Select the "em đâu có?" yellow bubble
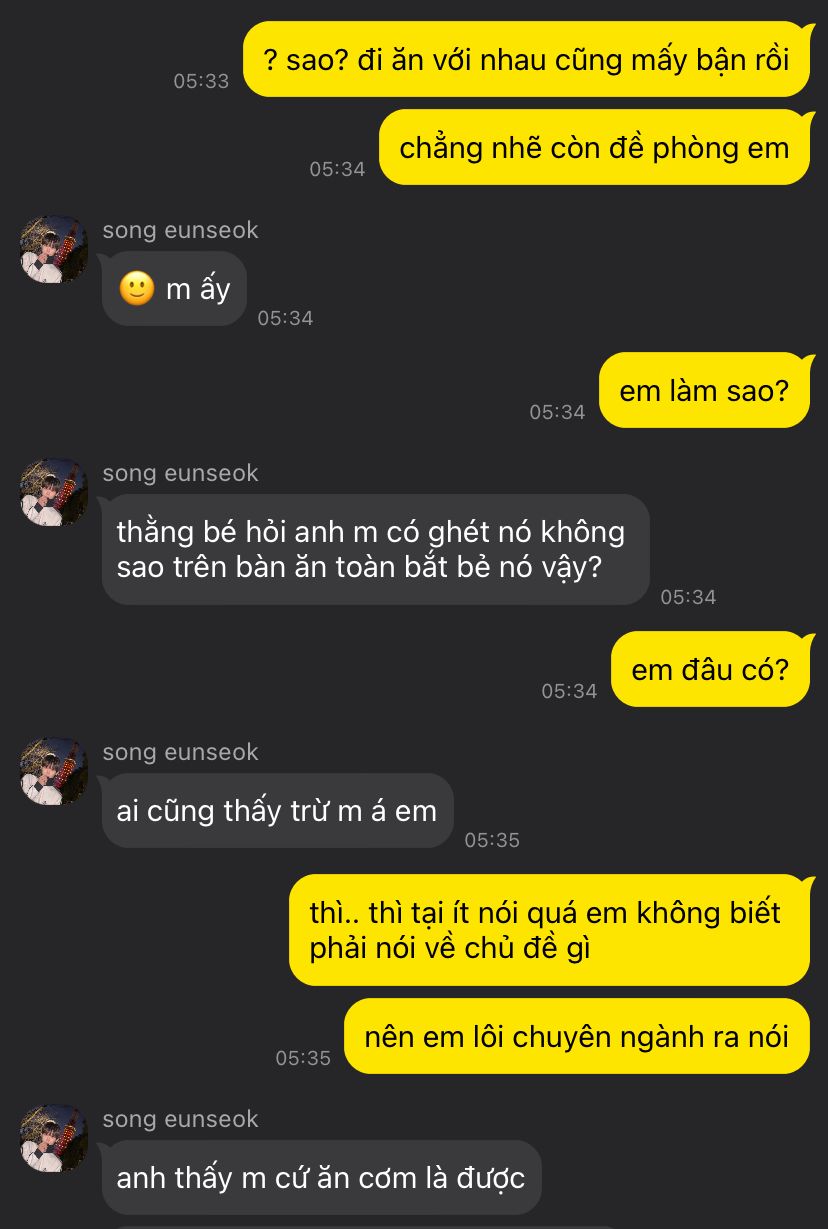 (710, 670)
